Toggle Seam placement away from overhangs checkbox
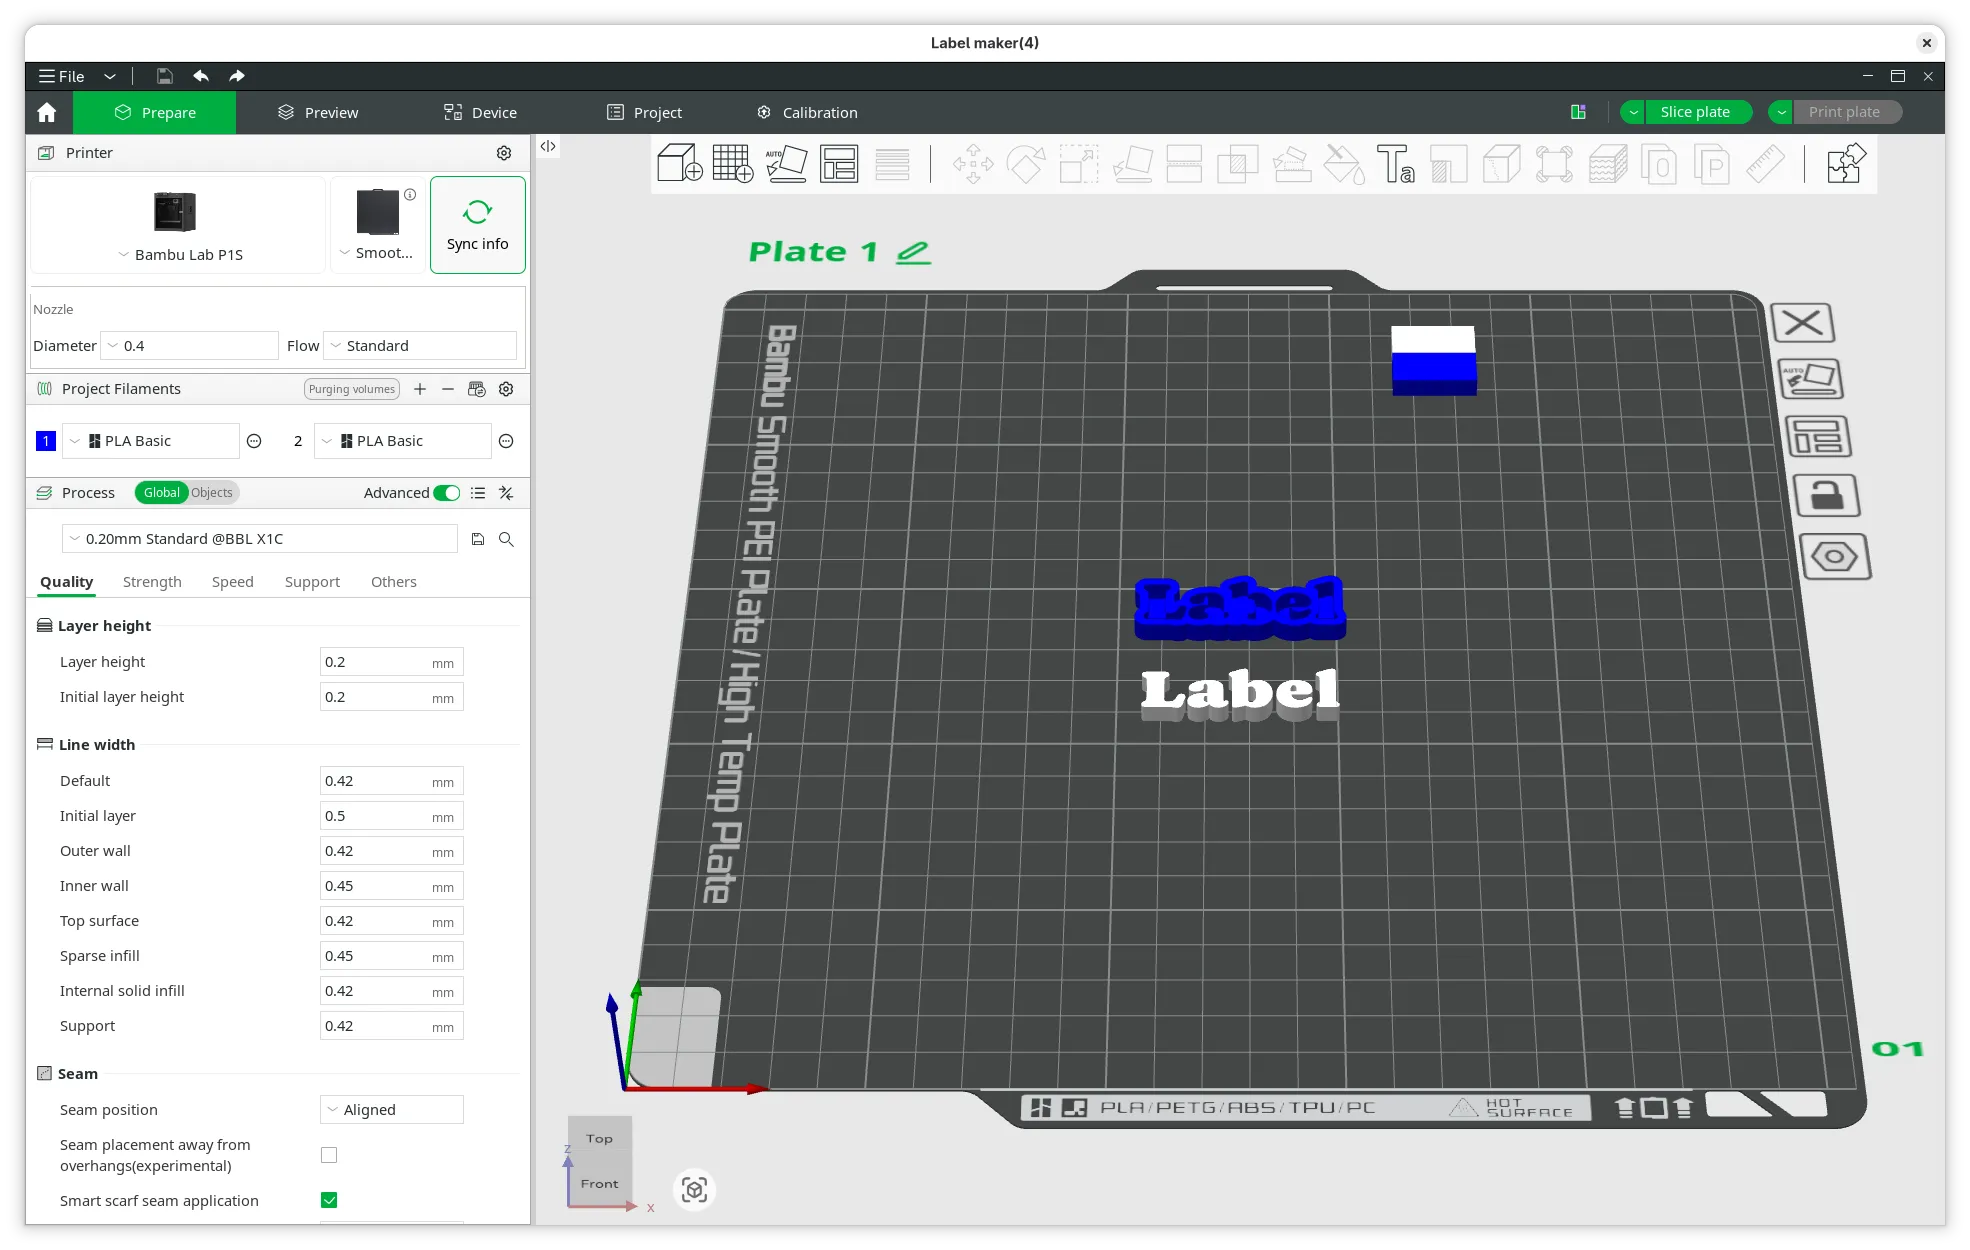The width and height of the screenshot is (1970, 1250). (x=329, y=1155)
